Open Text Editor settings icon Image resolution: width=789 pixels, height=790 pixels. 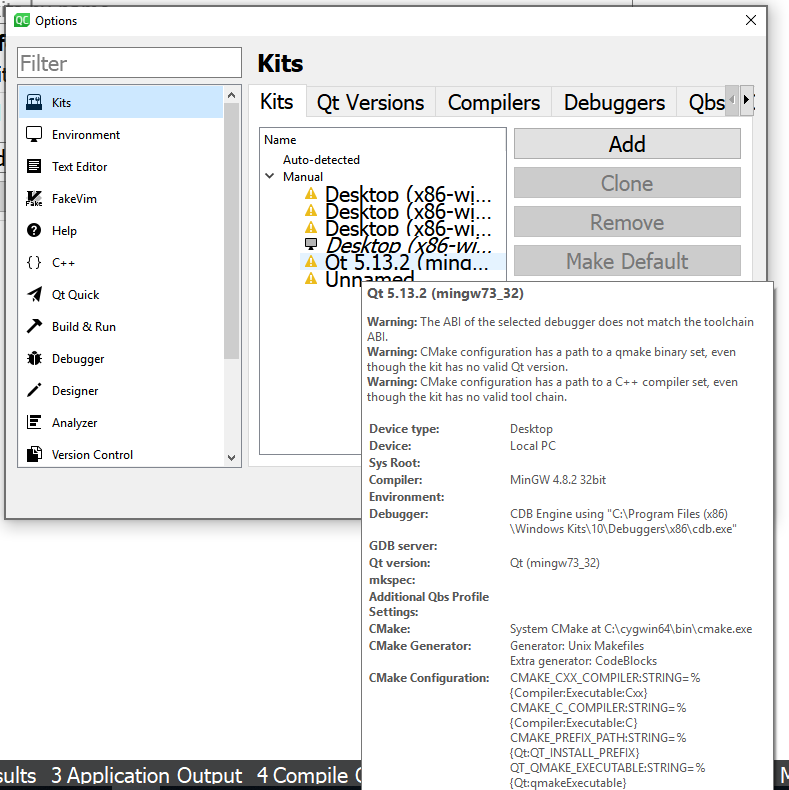(x=34, y=166)
